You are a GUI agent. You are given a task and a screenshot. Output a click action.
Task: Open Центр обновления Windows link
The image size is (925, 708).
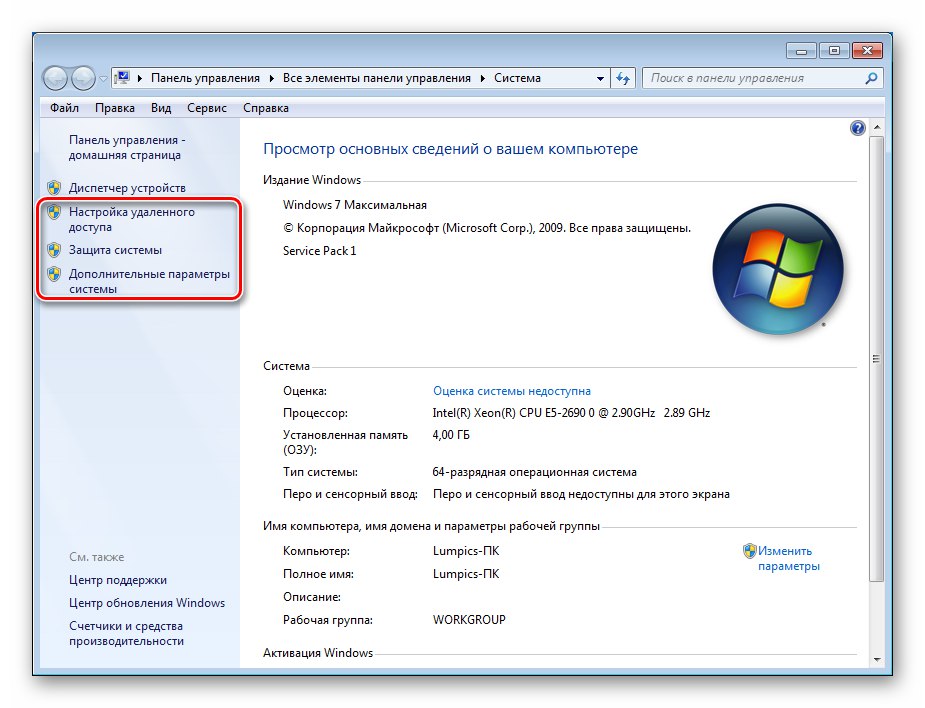click(x=147, y=604)
